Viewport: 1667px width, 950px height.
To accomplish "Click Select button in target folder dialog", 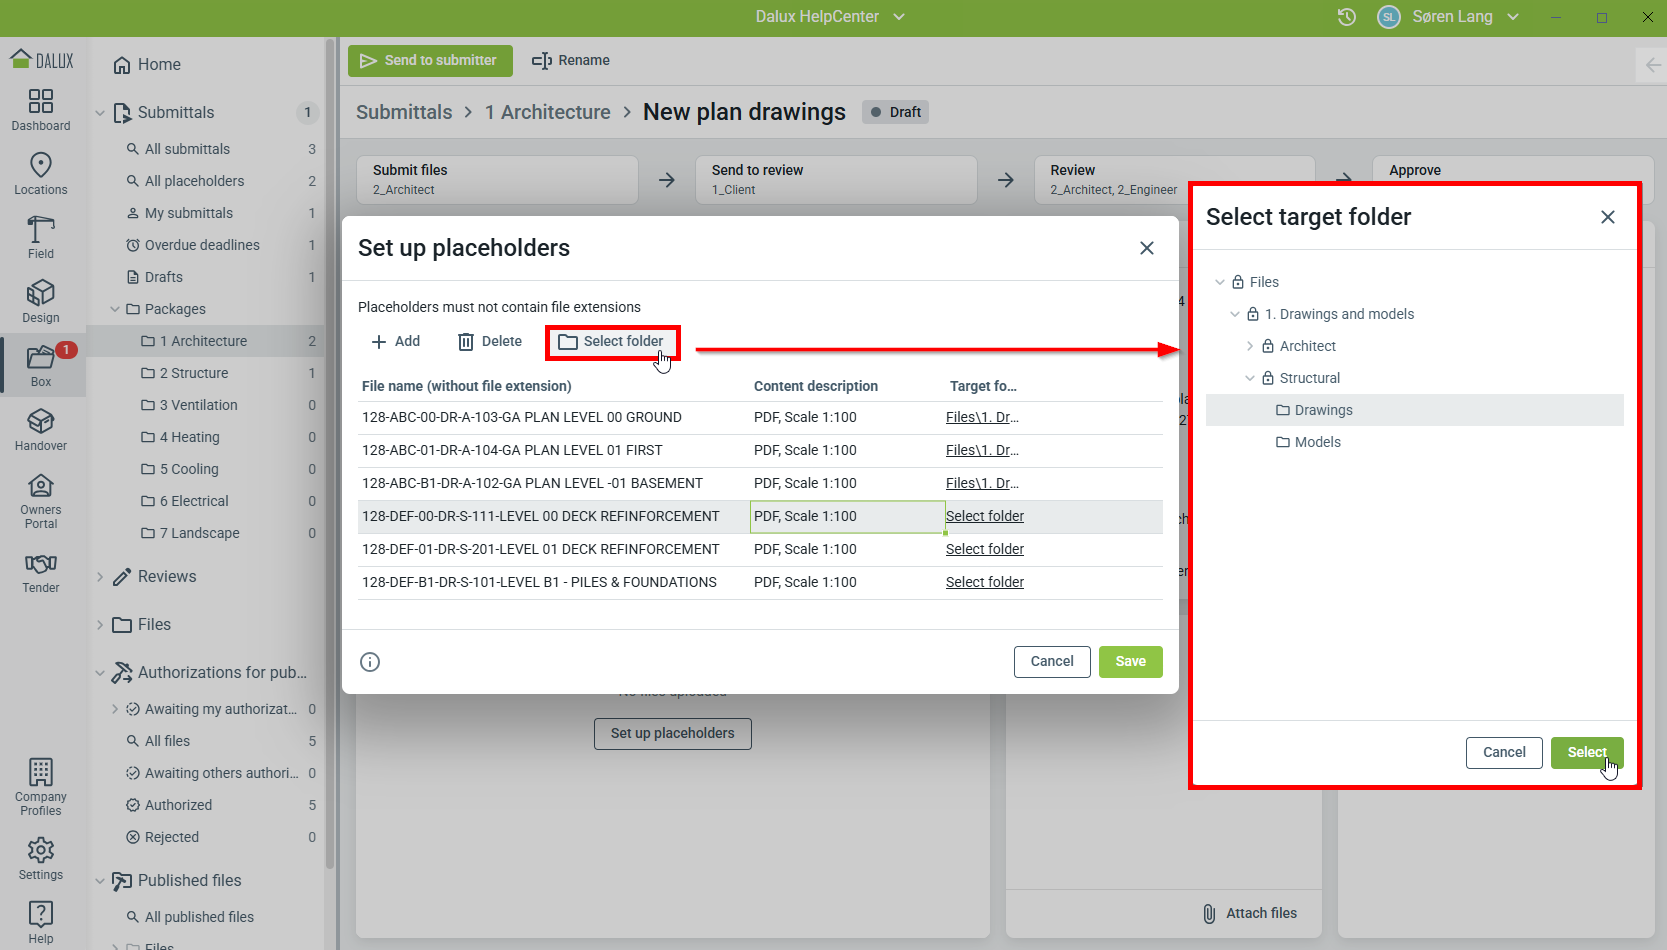I will [1586, 753].
